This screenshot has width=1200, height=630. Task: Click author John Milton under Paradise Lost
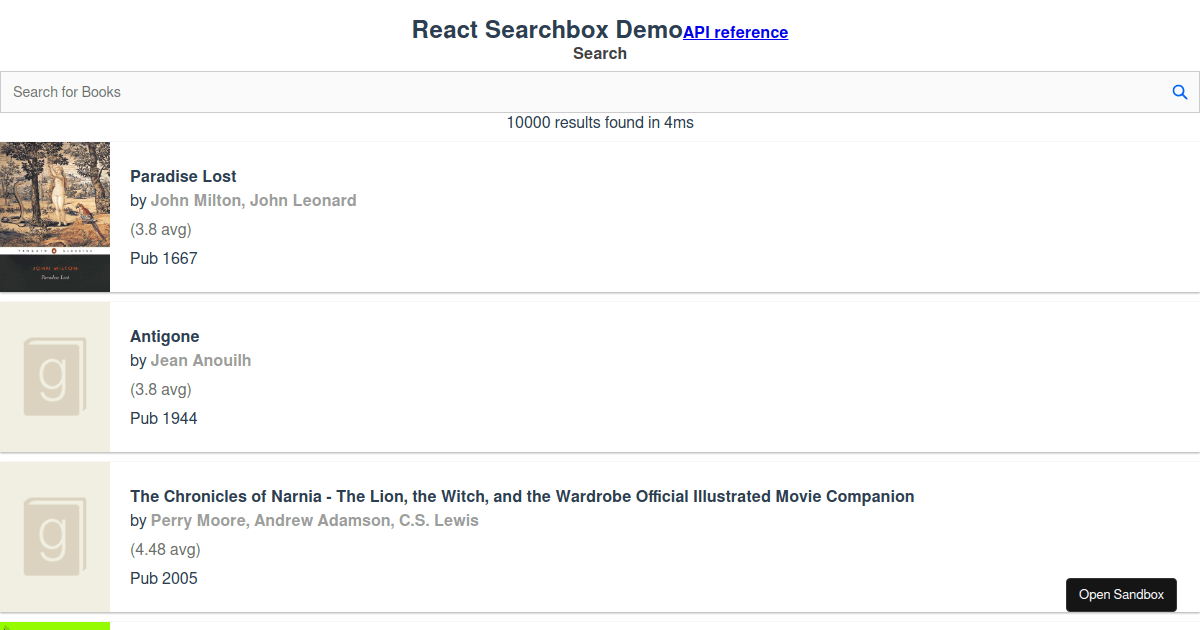[196, 200]
